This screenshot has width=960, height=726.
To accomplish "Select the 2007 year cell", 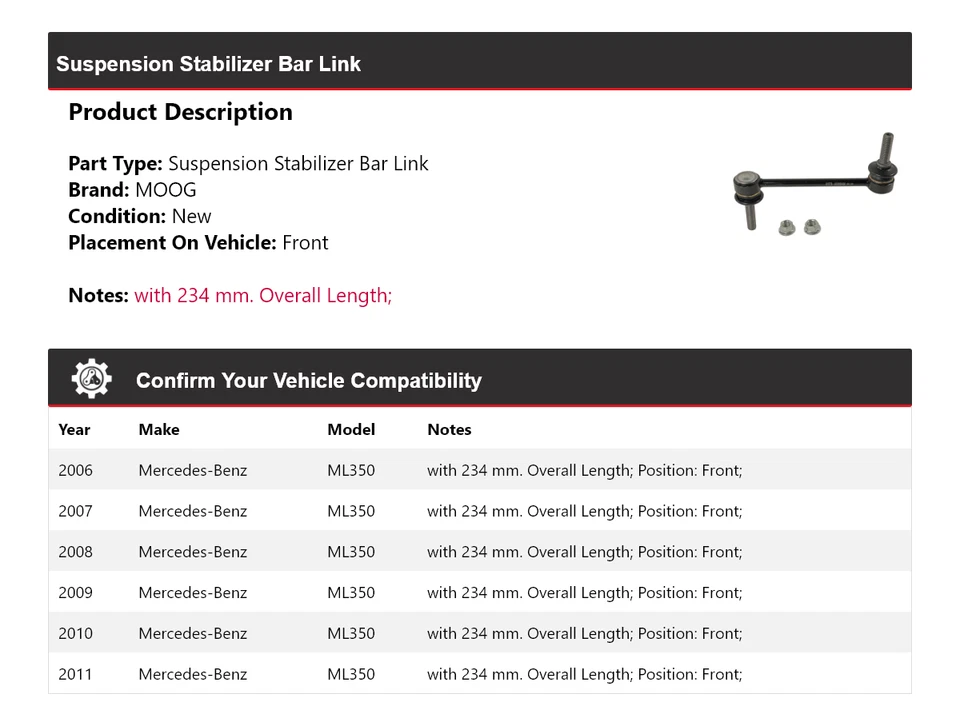I will 75,511.
